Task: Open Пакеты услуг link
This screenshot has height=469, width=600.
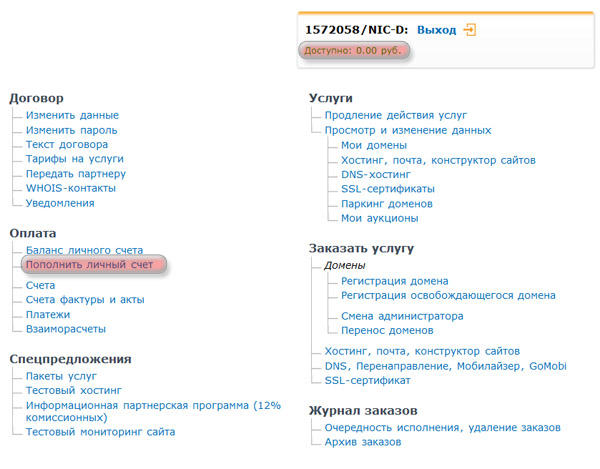Action: pos(61,376)
